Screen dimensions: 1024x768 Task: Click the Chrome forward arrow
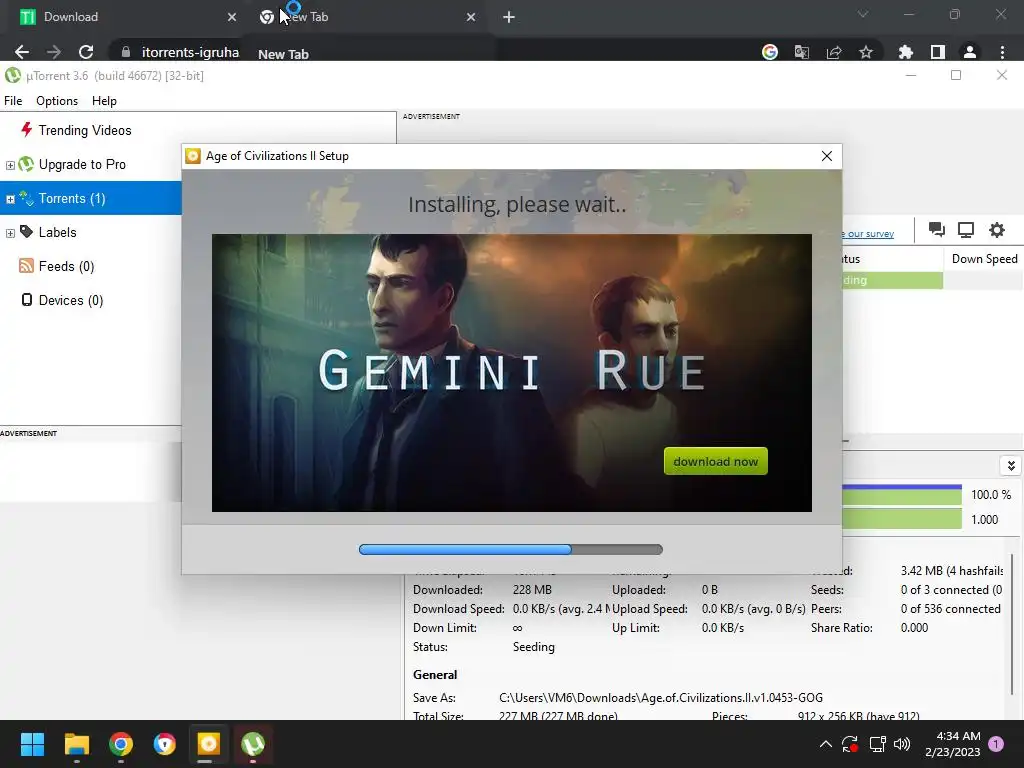click(x=54, y=52)
